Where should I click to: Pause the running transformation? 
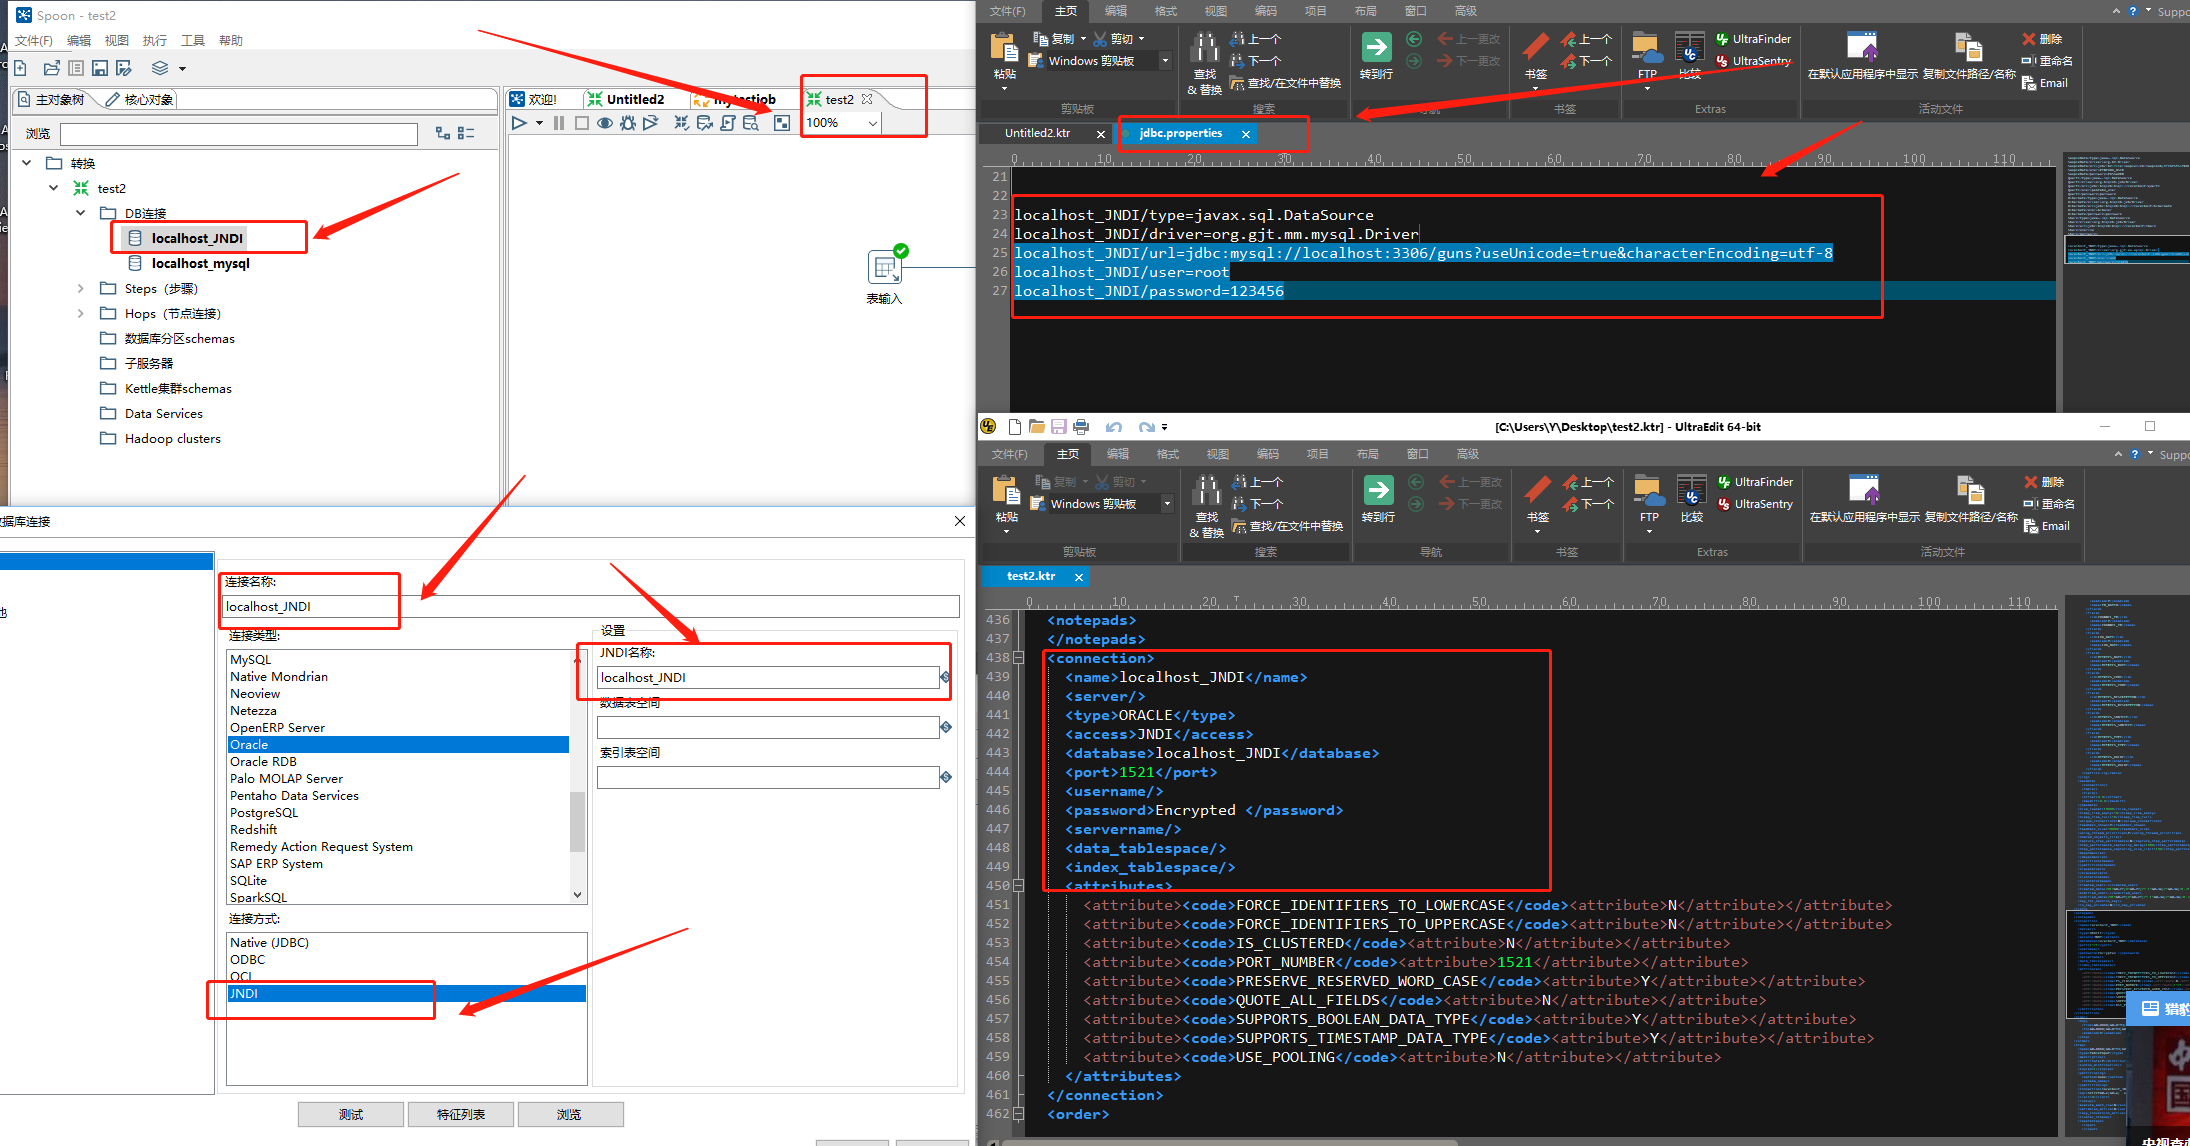point(559,123)
